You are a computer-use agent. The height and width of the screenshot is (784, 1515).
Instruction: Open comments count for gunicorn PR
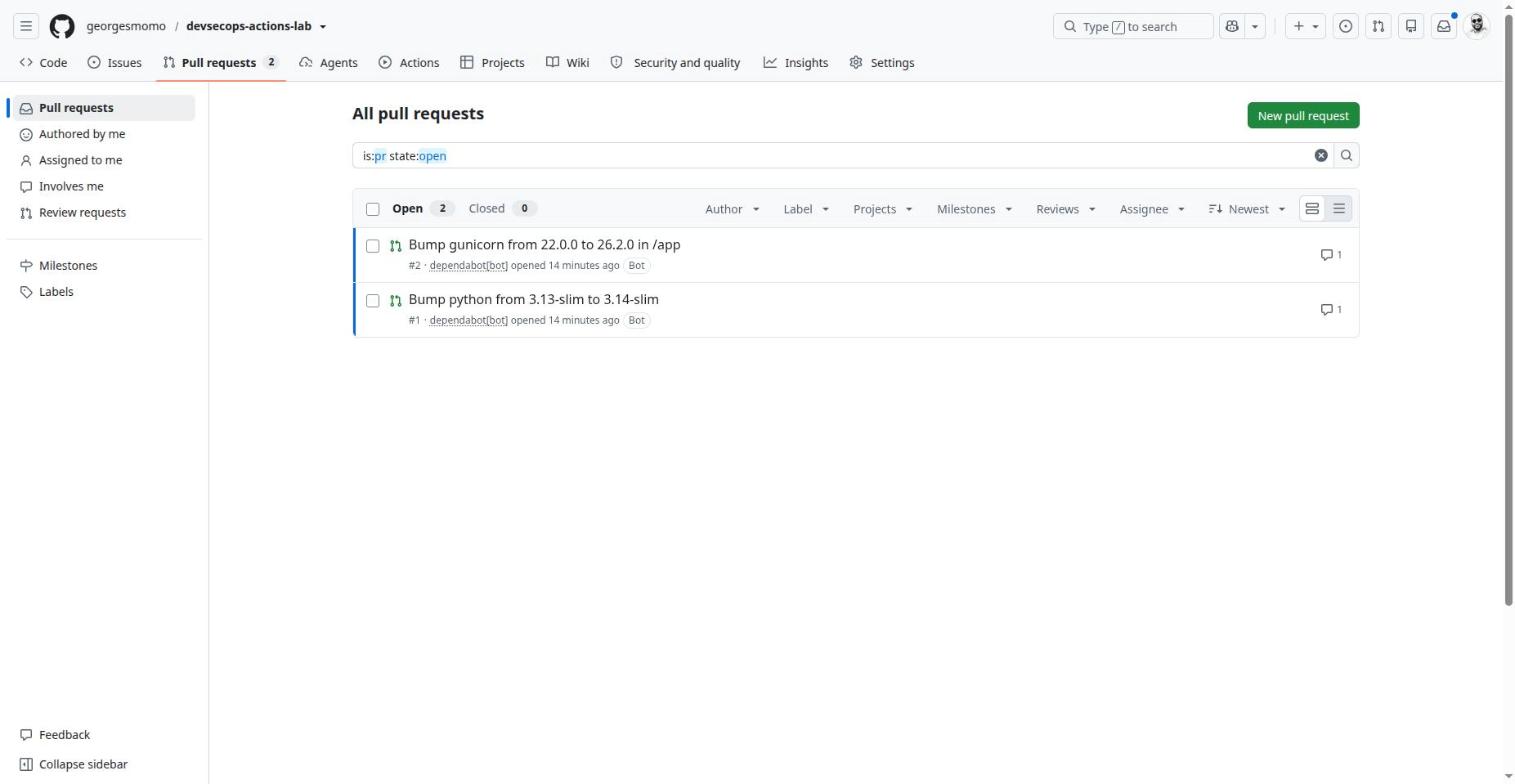[1331, 254]
